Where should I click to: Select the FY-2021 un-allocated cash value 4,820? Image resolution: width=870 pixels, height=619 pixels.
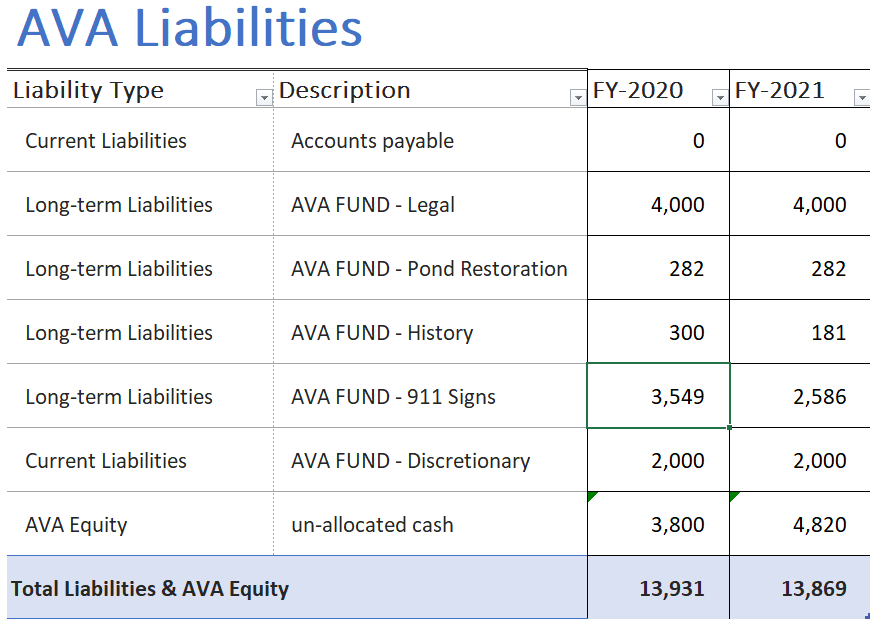[801, 525]
